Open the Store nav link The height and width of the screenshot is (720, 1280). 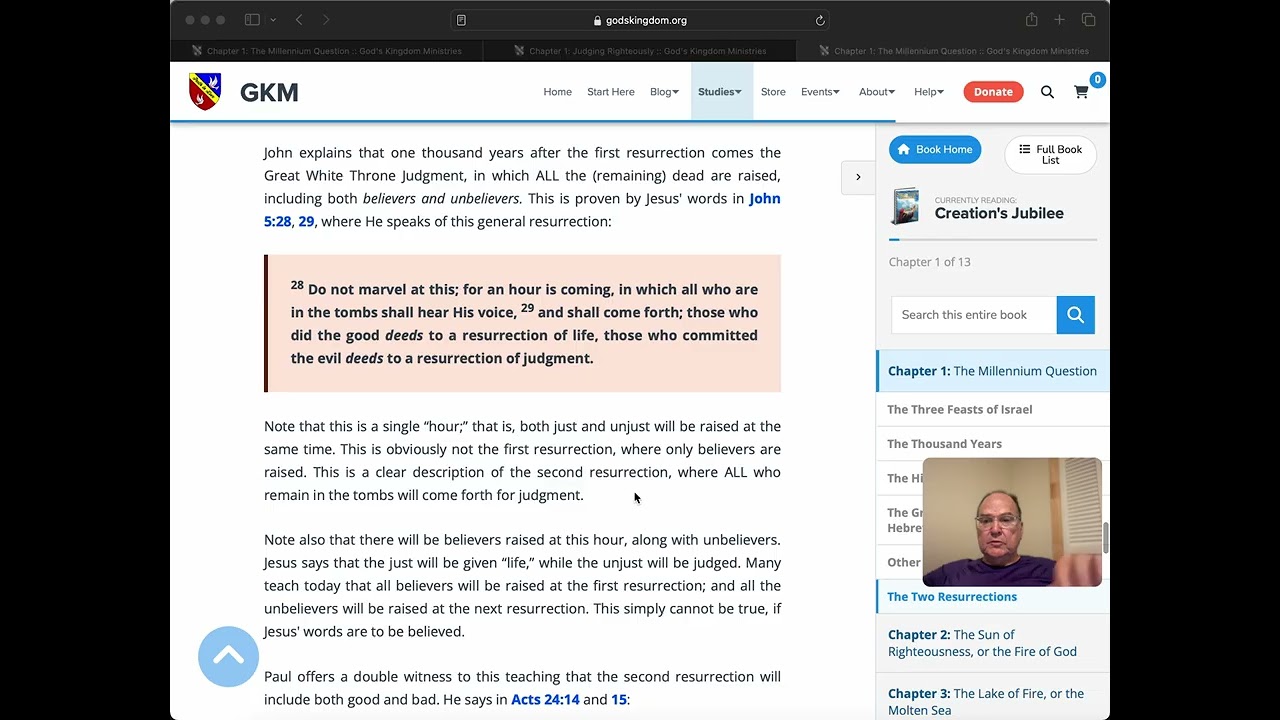[773, 92]
